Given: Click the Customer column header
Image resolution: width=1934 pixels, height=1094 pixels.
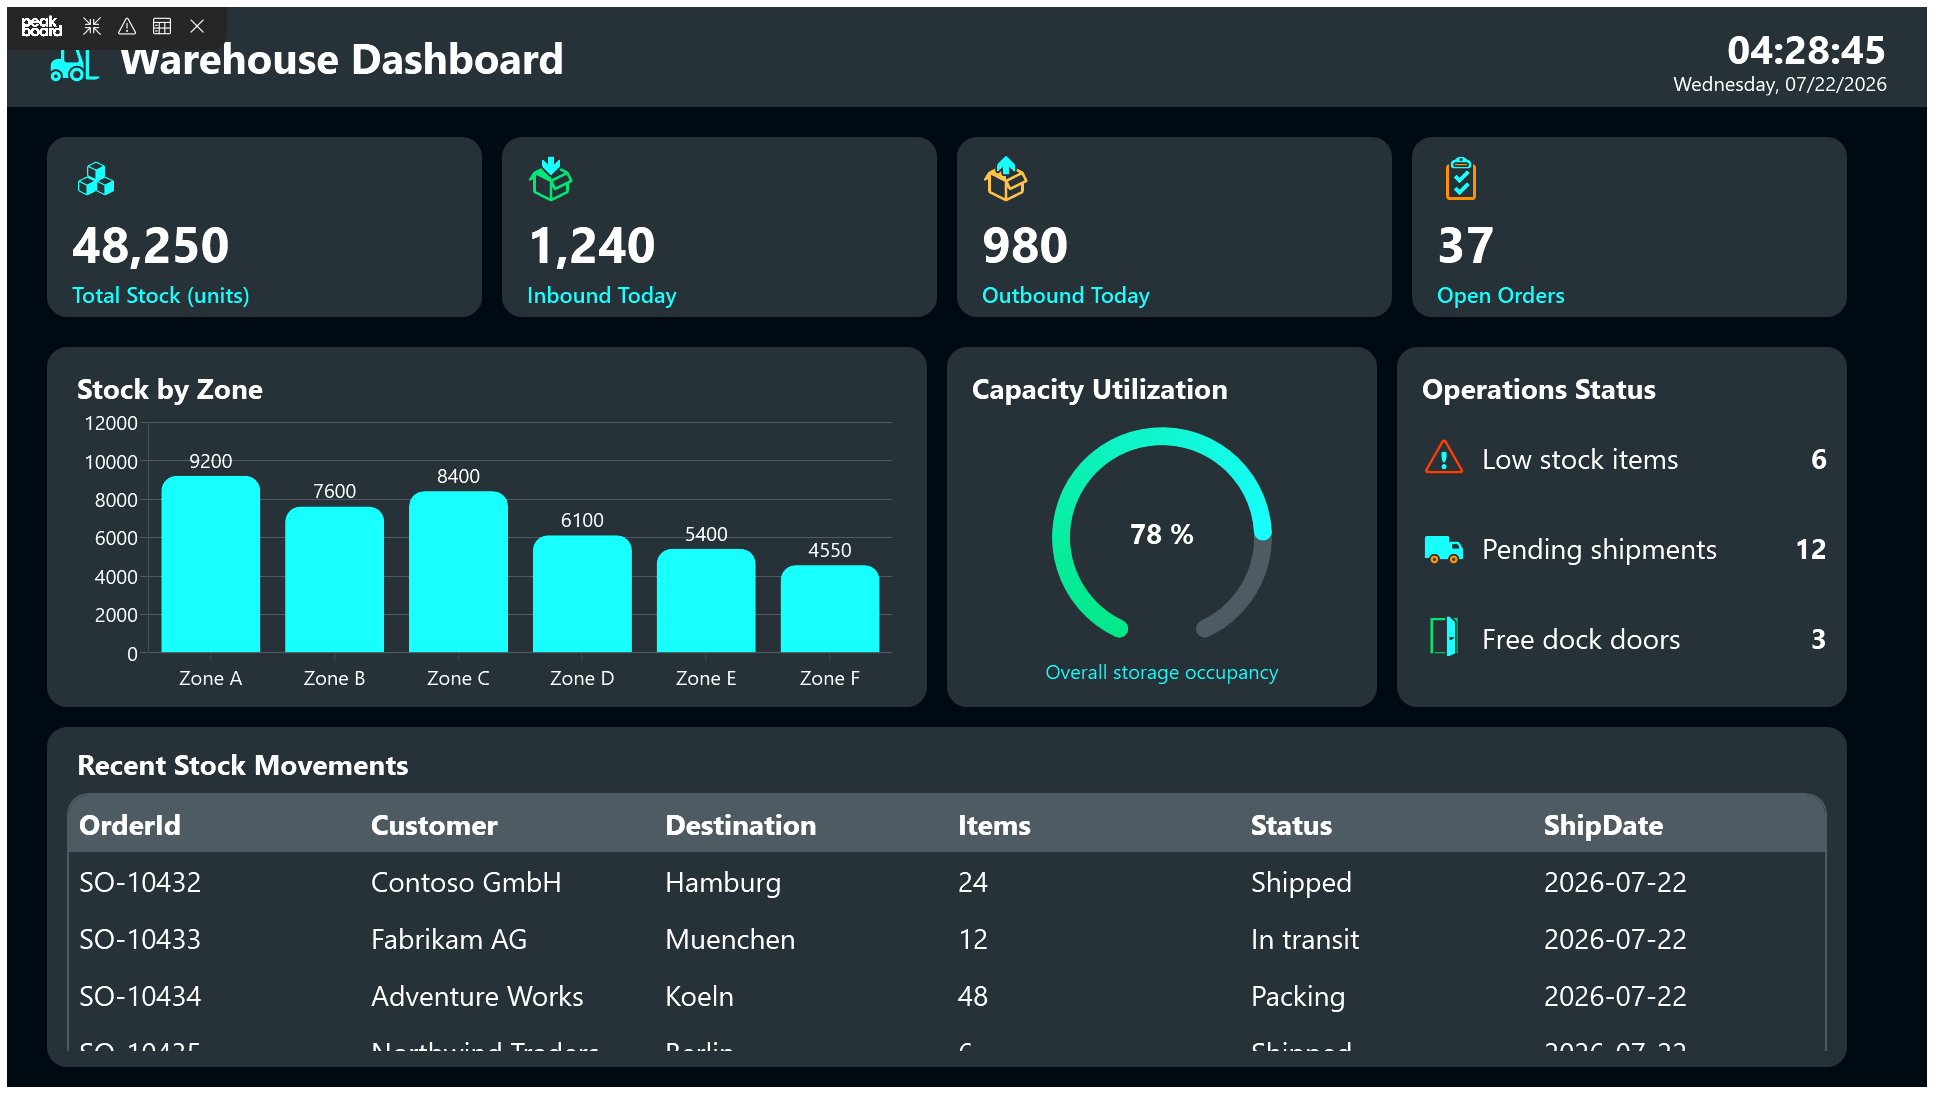Looking at the screenshot, I should (x=434, y=826).
